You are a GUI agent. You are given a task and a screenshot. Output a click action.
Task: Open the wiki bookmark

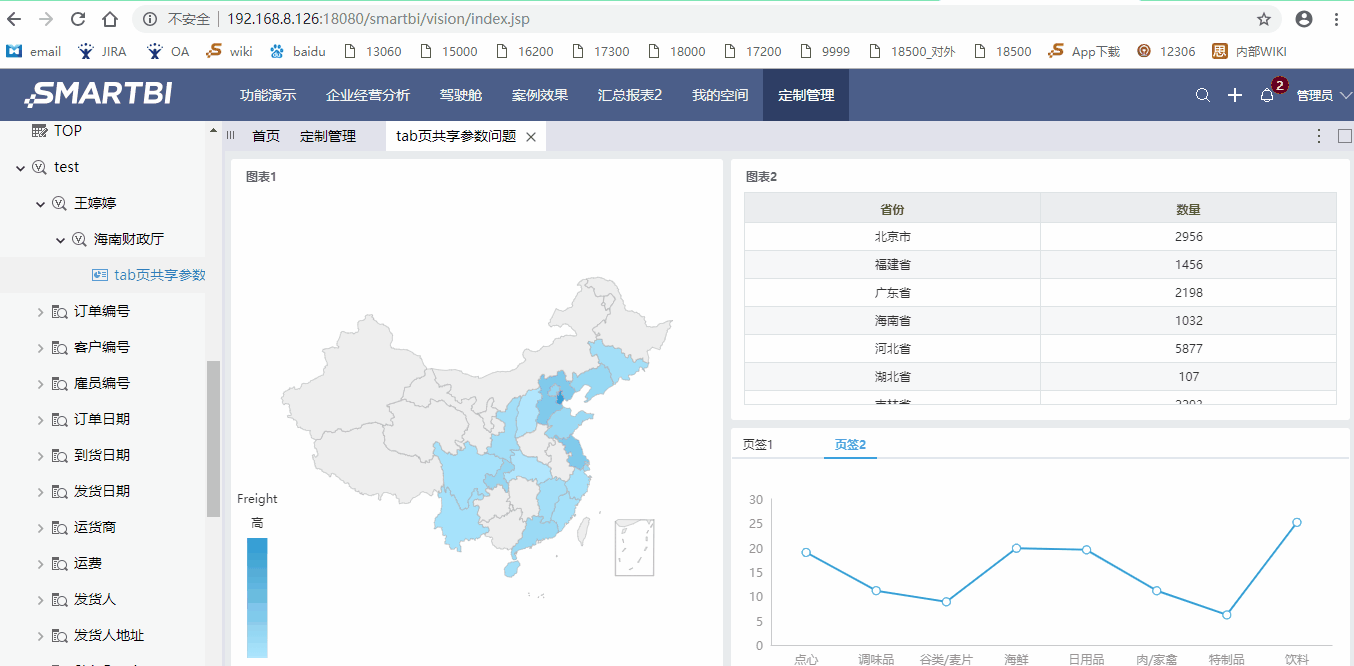229,51
